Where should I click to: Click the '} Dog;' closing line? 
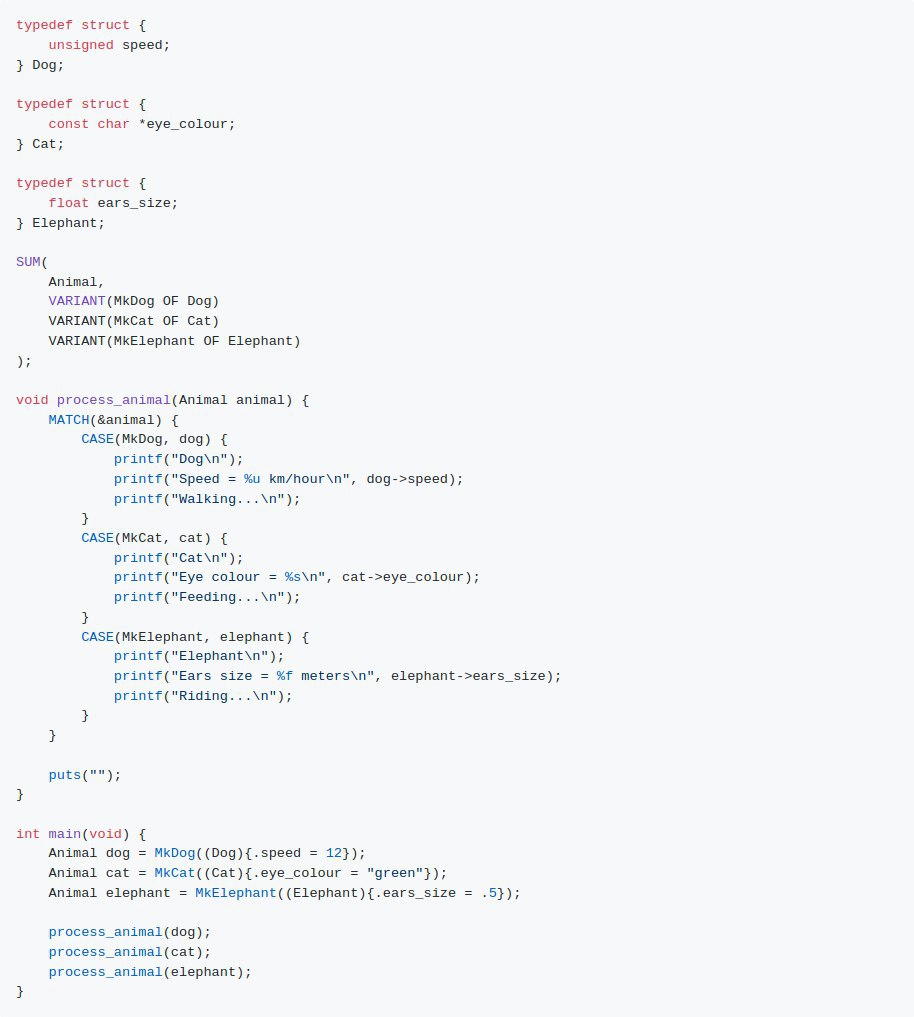click(40, 65)
